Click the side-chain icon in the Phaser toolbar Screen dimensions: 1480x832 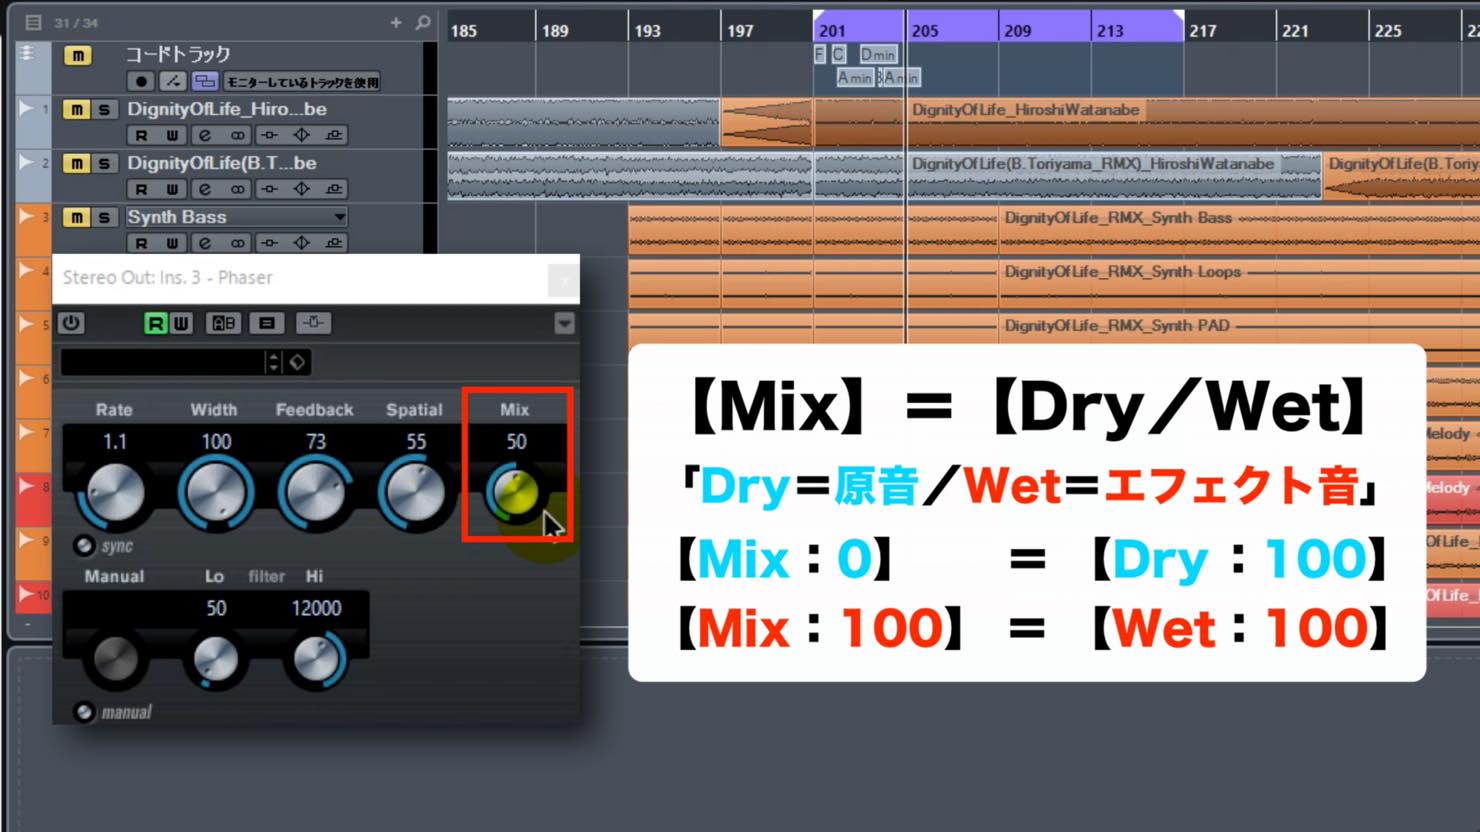pyautogui.click(x=313, y=323)
